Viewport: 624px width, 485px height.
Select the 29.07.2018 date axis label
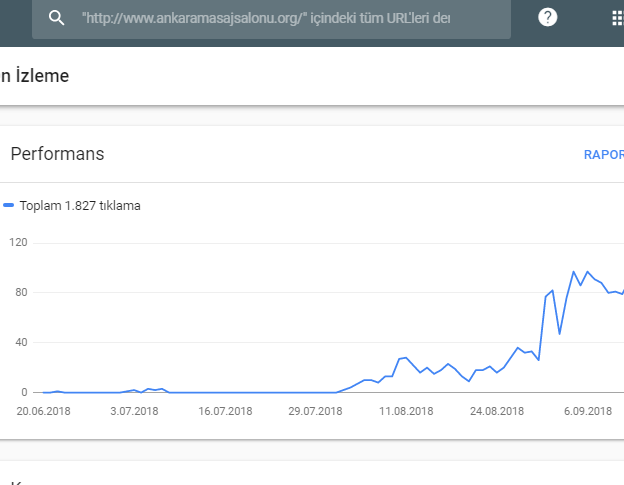[x=315, y=411]
